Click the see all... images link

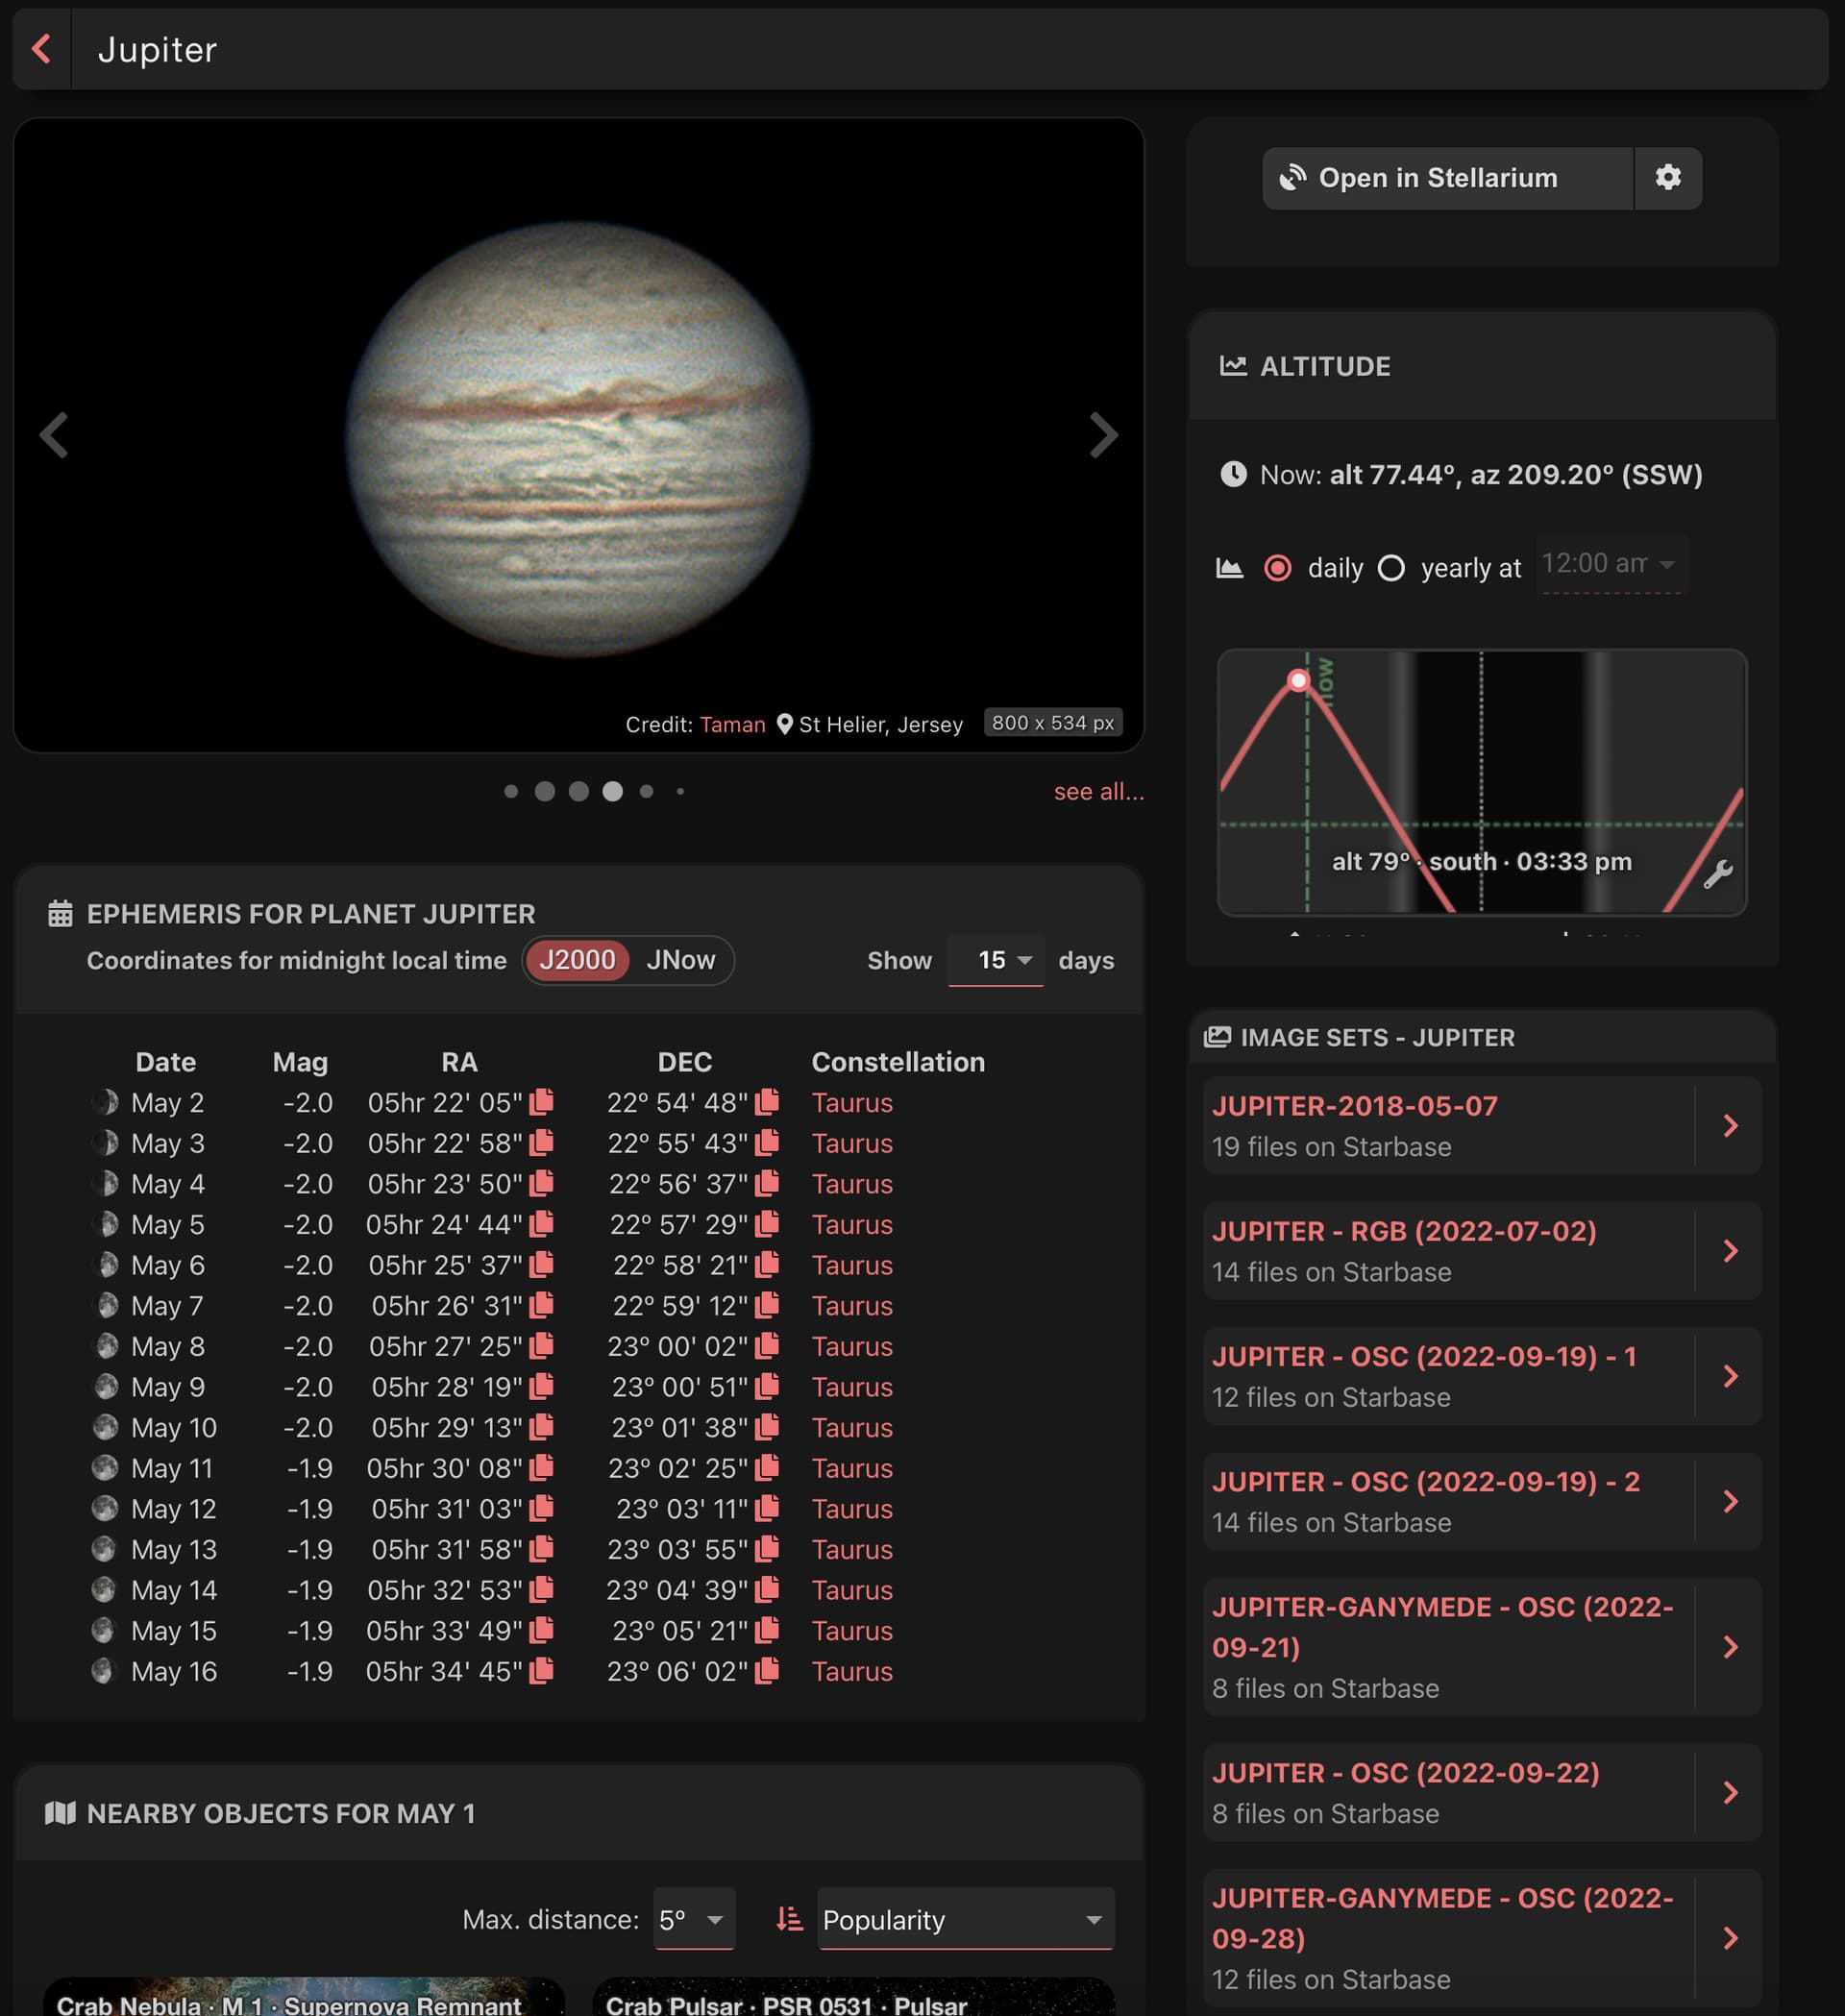(1098, 791)
